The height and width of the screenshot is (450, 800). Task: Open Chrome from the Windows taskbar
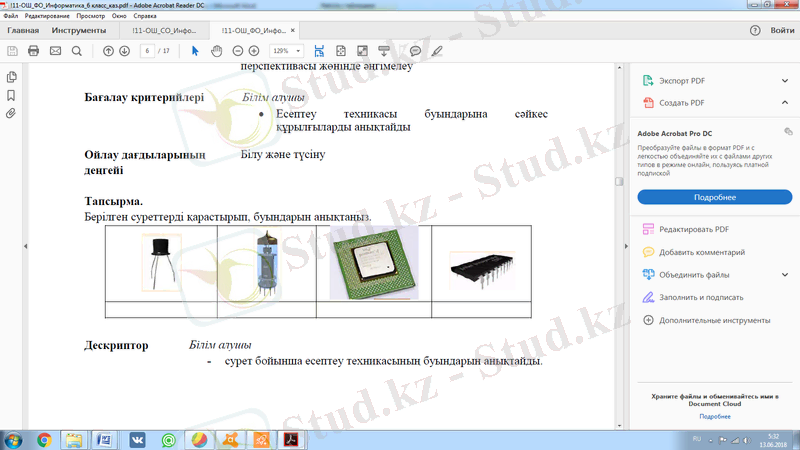pyautogui.click(x=44, y=438)
